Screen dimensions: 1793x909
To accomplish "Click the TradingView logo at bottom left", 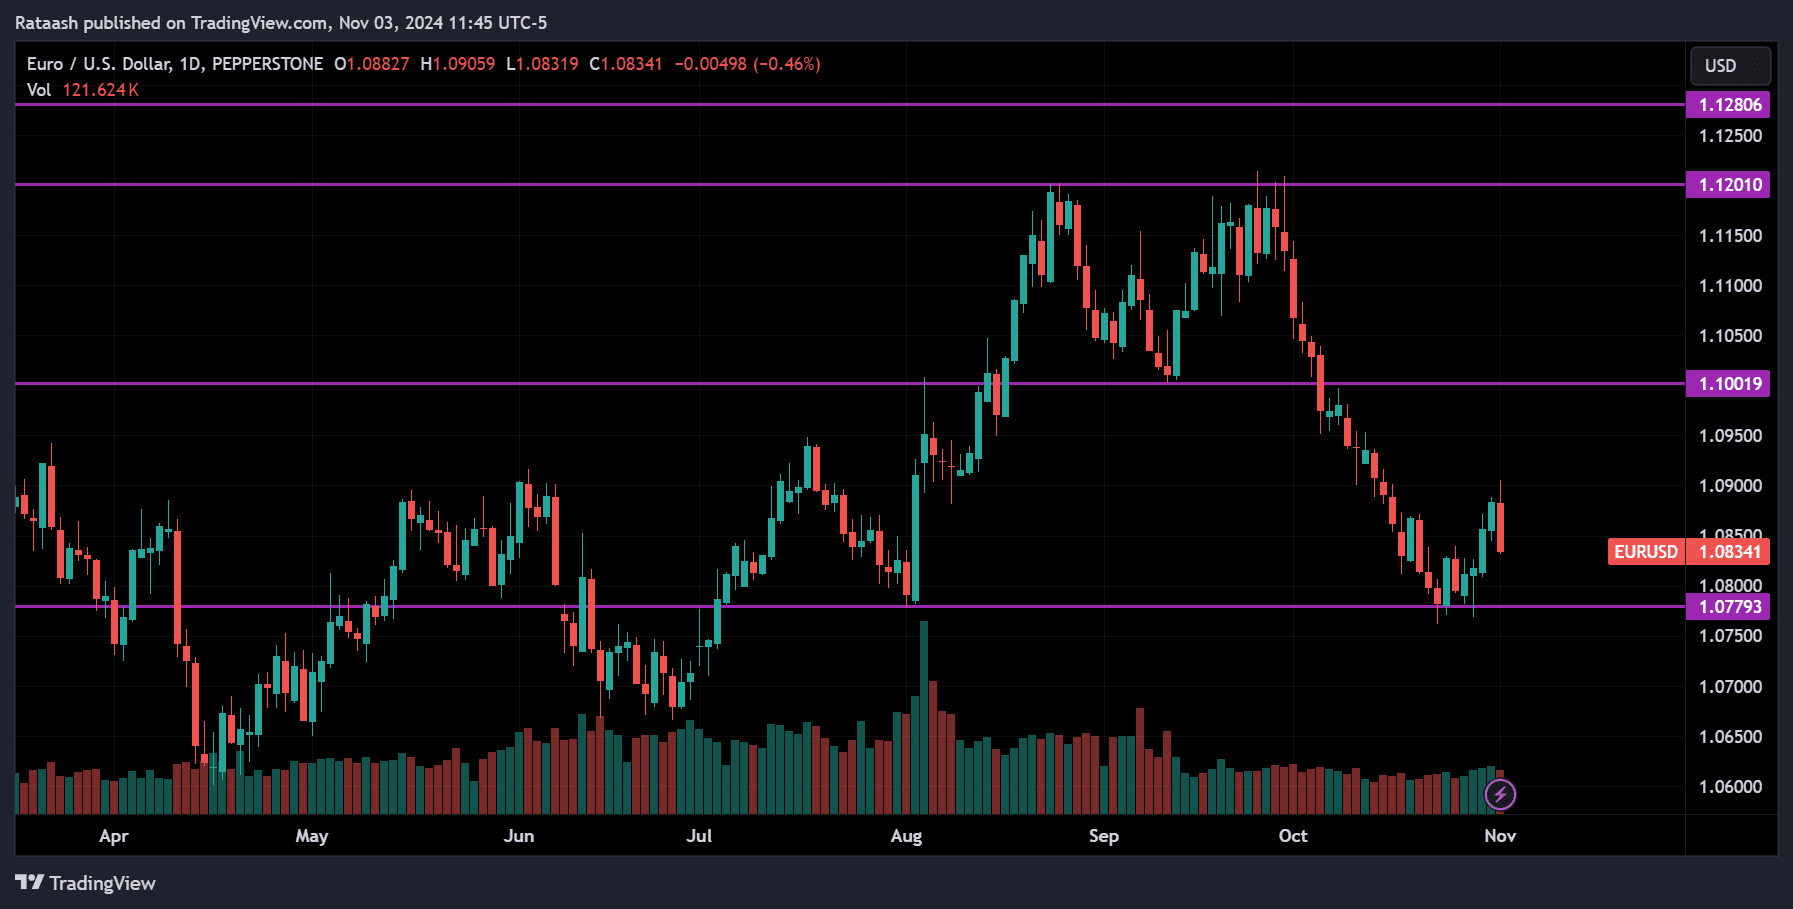I will coord(86,883).
